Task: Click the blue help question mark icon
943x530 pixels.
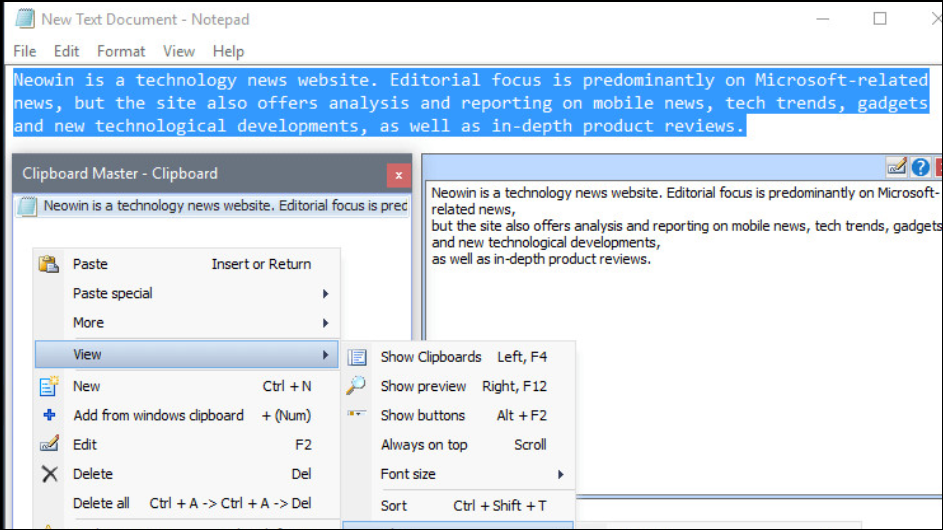Action: pyautogui.click(x=920, y=167)
